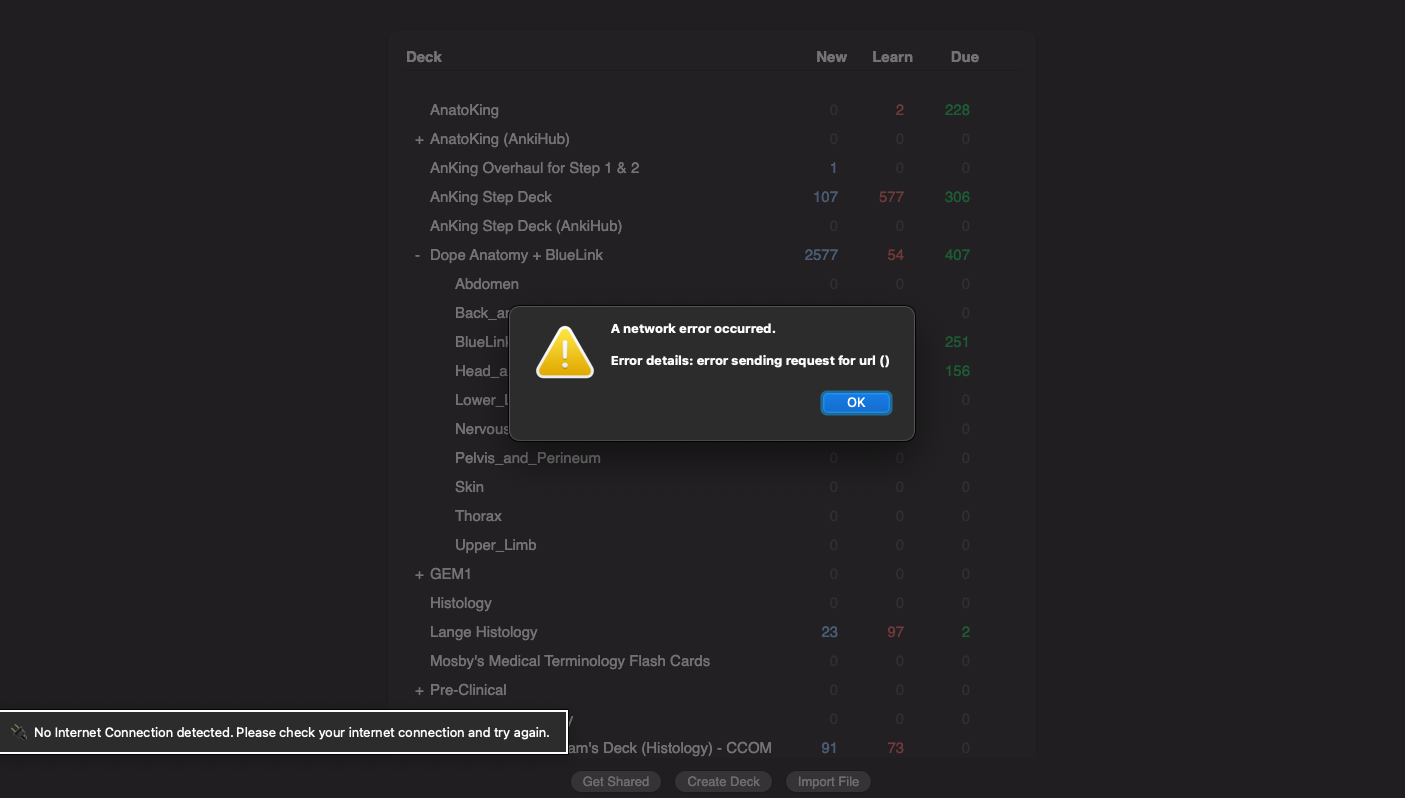
Task: Click the Create Deck button
Action: point(723,781)
